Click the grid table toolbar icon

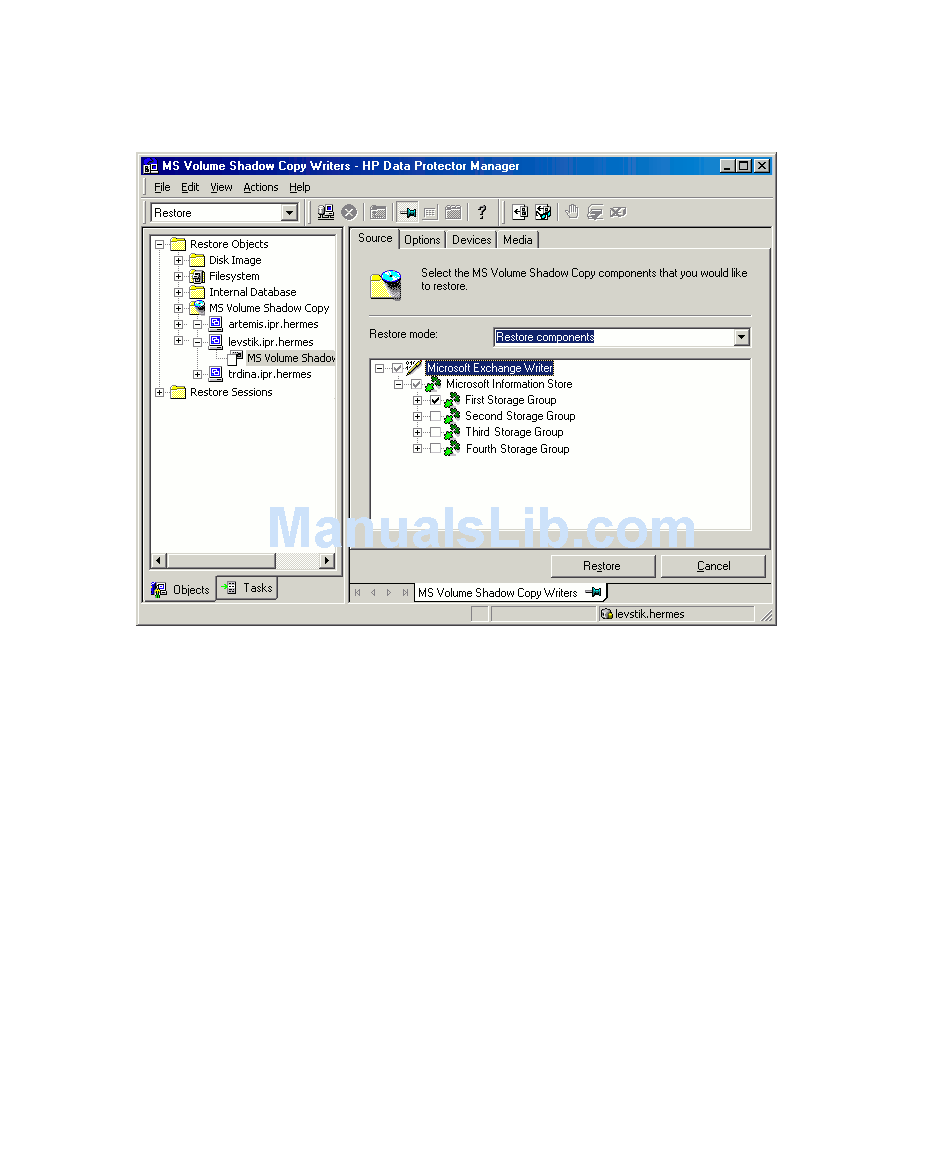point(430,212)
